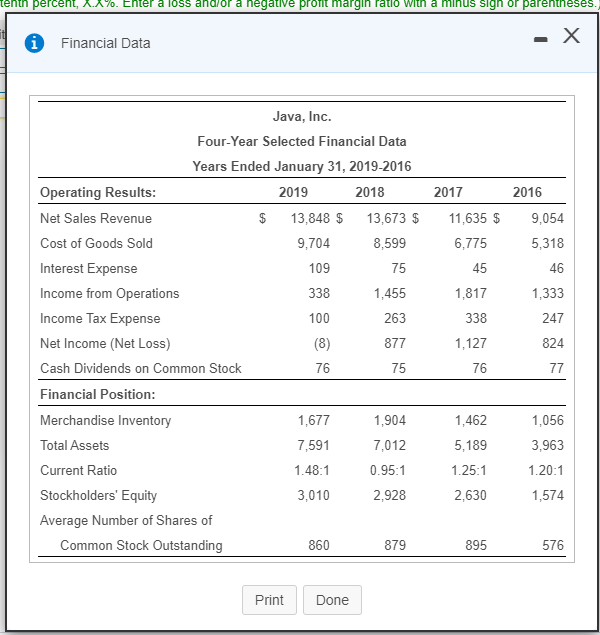This screenshot has height=635, width=600.
Task: Select Net Sales Revenue value 13,673
Action: [386, 218]
